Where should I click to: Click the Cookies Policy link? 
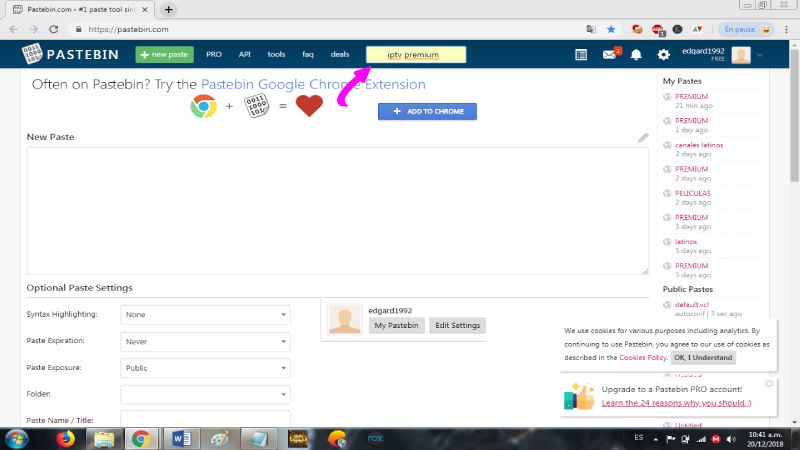click(x=643, y=358)
